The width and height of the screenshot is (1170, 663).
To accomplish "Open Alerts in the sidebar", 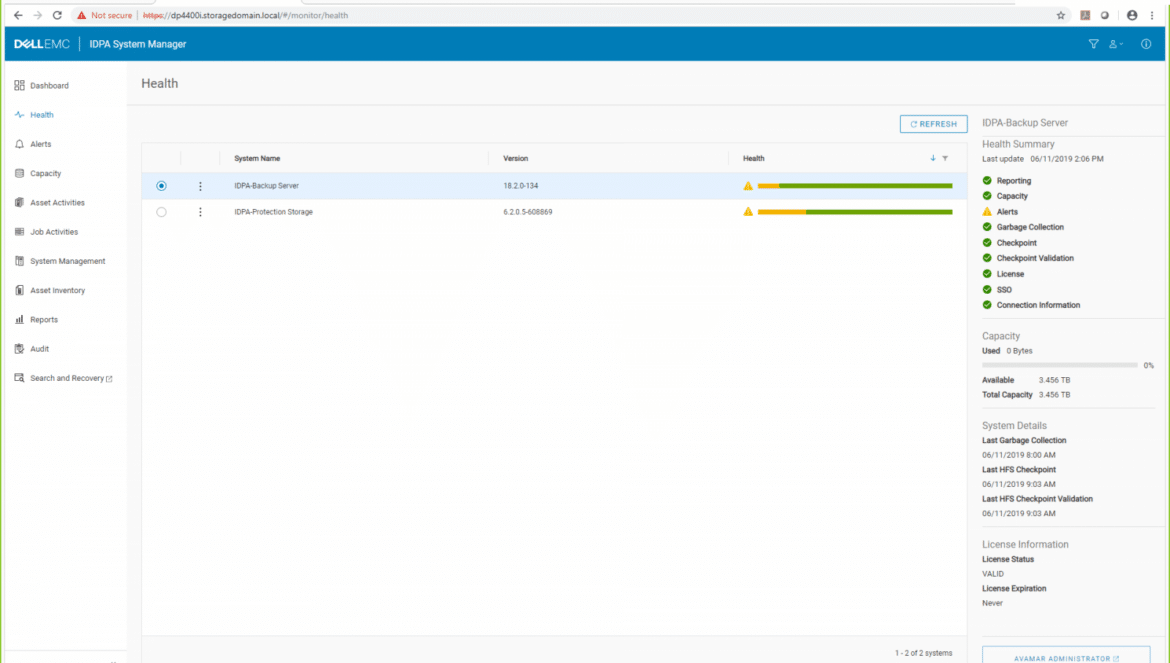I will [41, 144].
